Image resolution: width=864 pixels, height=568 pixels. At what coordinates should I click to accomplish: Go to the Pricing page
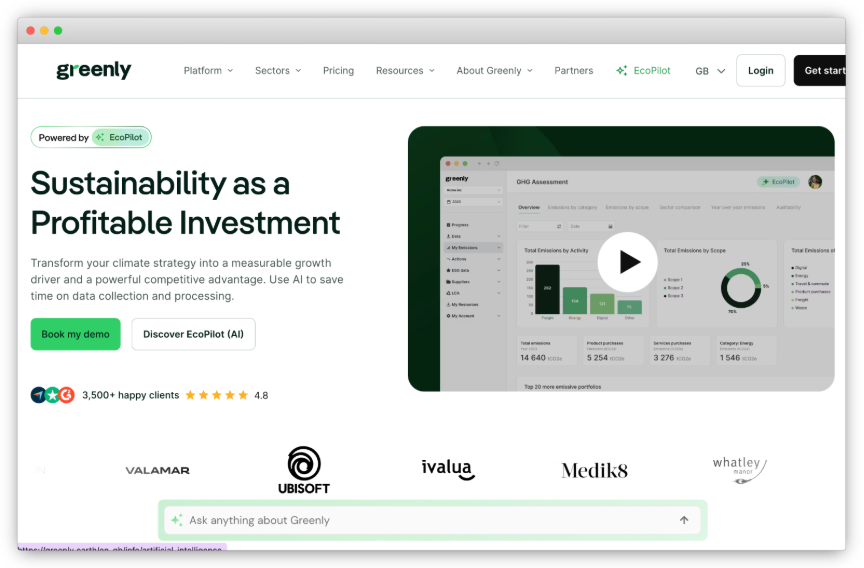pos(338,71)
